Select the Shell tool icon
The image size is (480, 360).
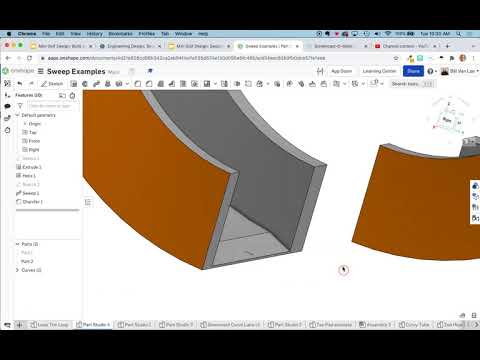click(183, 84)
